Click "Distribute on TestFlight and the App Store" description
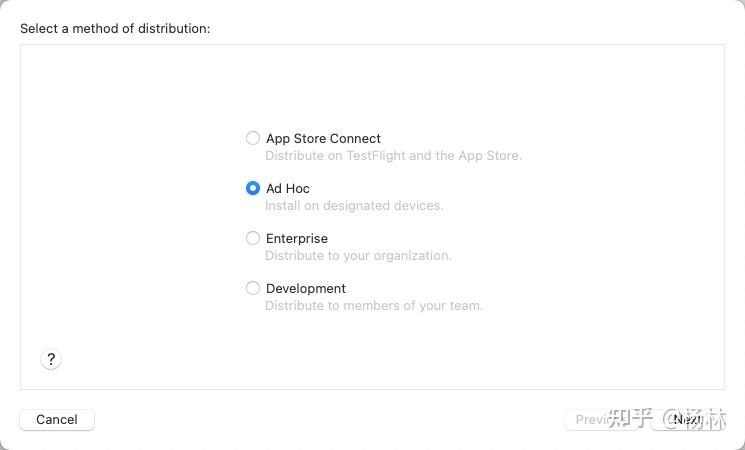Viewport: 745px width, 450px height. click(393, 156)
